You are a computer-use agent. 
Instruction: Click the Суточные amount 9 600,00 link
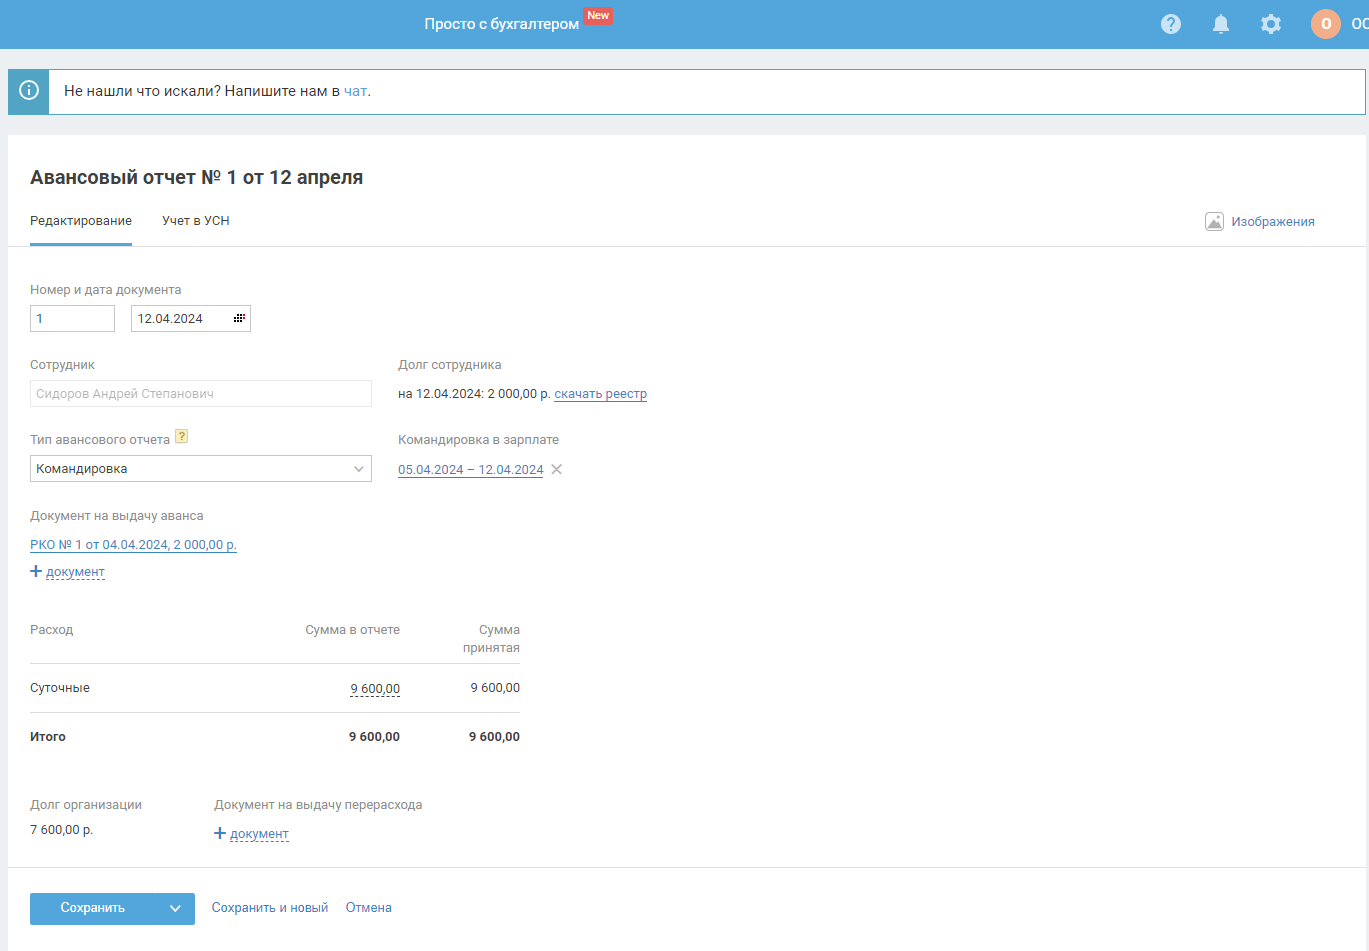[375, 689]
